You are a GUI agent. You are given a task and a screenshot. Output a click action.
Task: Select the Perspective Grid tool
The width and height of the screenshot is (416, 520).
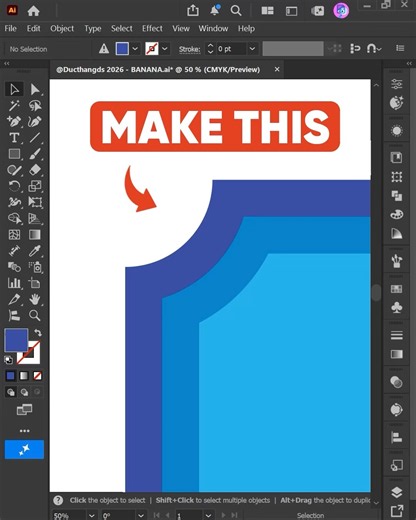[x=35, y=218]
